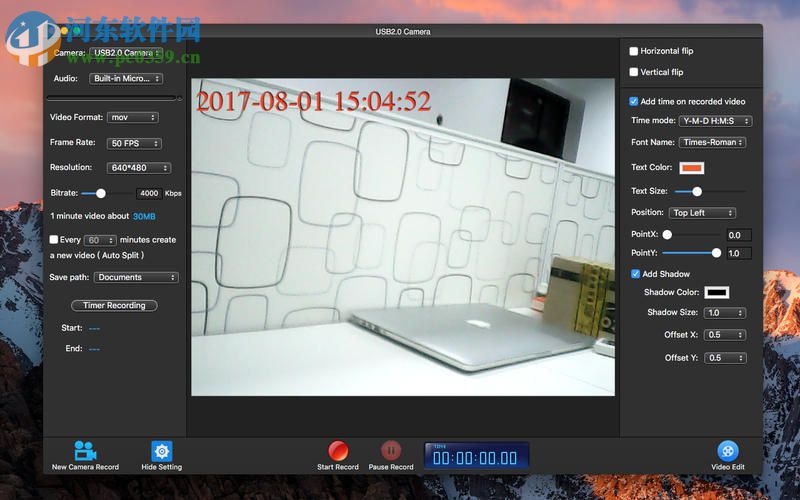Click the PointX slider handle
This screenshot has height=500, width=800.
[667, 235]
